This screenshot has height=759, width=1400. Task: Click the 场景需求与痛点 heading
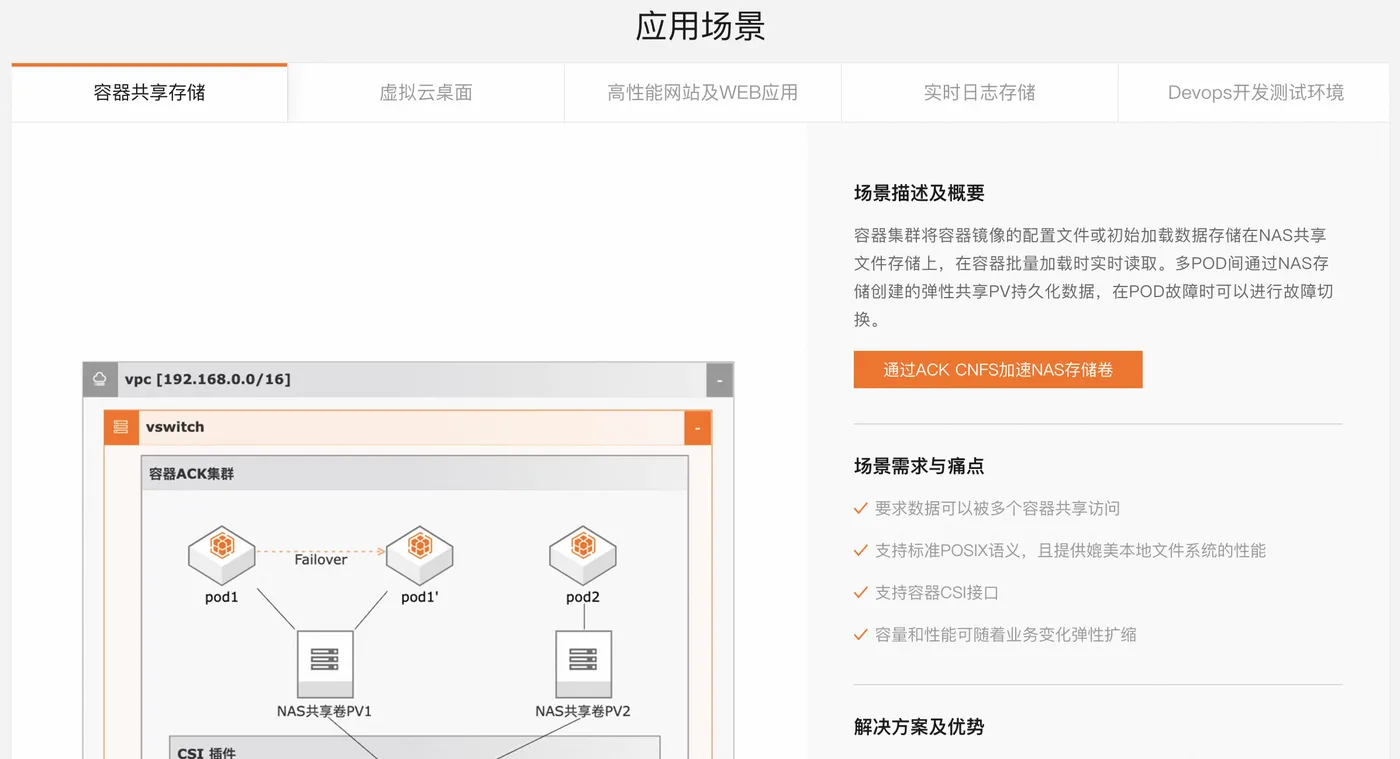(x=919, y=466)
